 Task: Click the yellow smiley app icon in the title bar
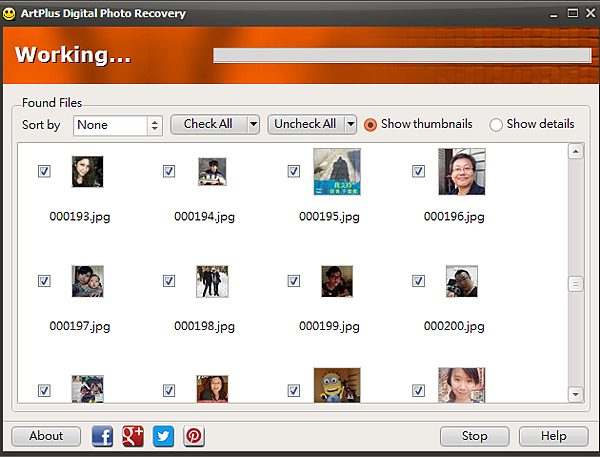point(9,14)
